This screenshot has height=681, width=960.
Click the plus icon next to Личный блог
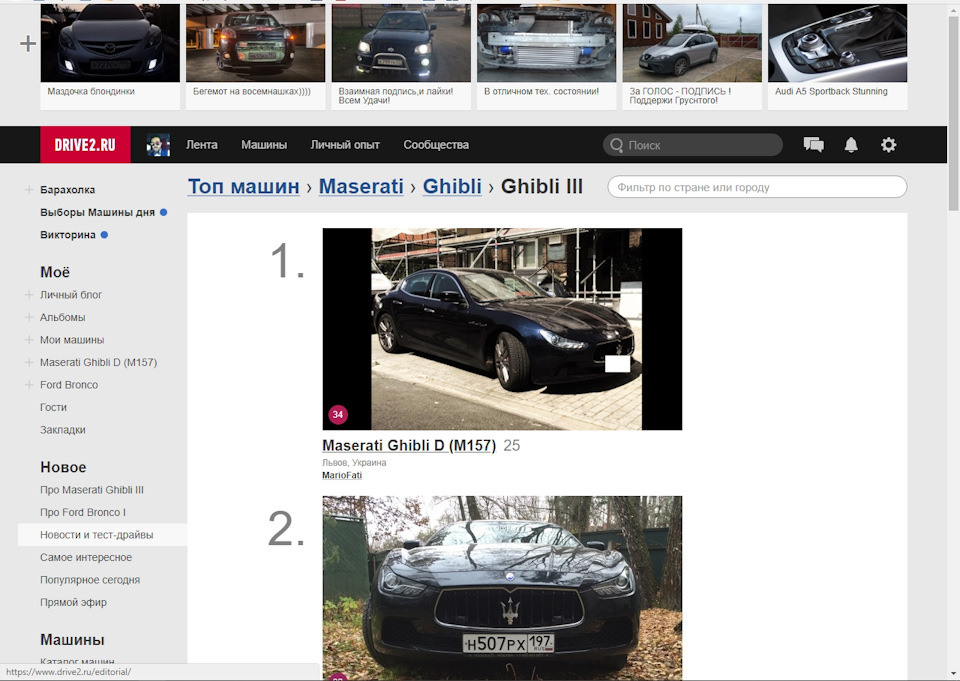click(x=29, y=295)
